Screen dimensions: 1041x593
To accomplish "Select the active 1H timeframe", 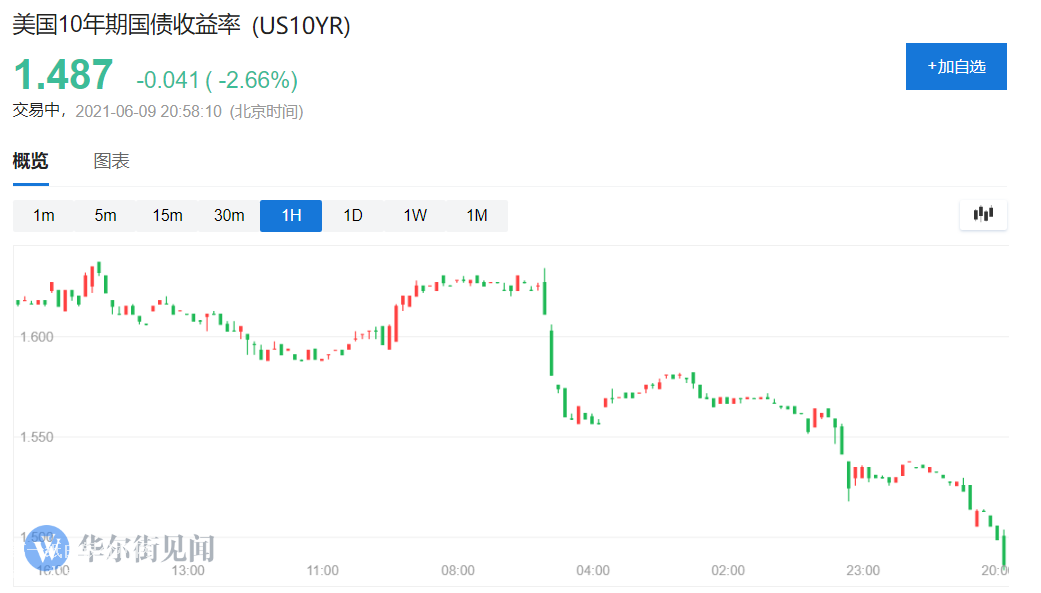I will pos(291,216).
